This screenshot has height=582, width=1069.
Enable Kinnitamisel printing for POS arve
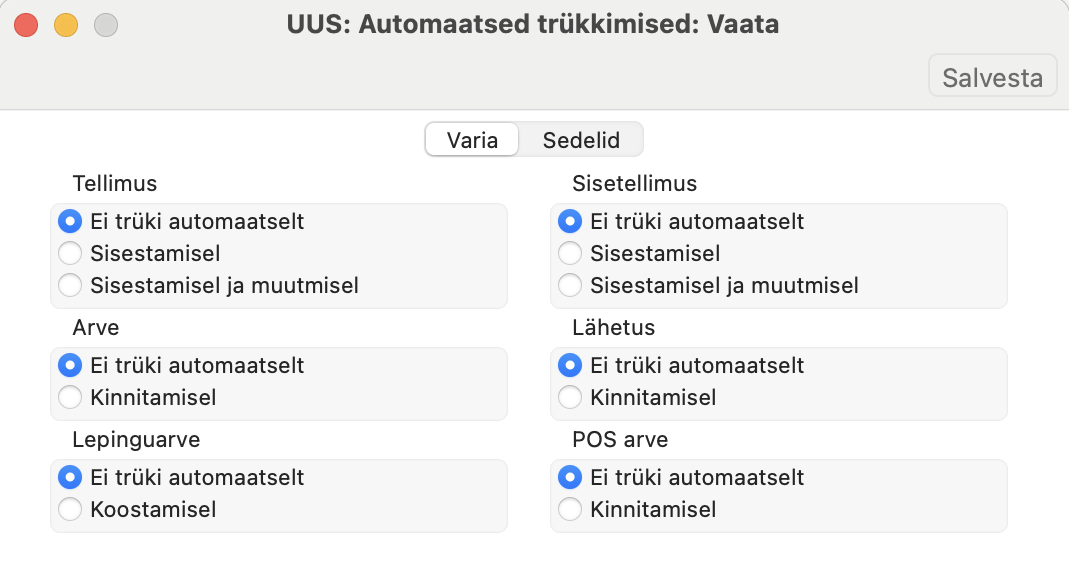click(x=570, y=509)
